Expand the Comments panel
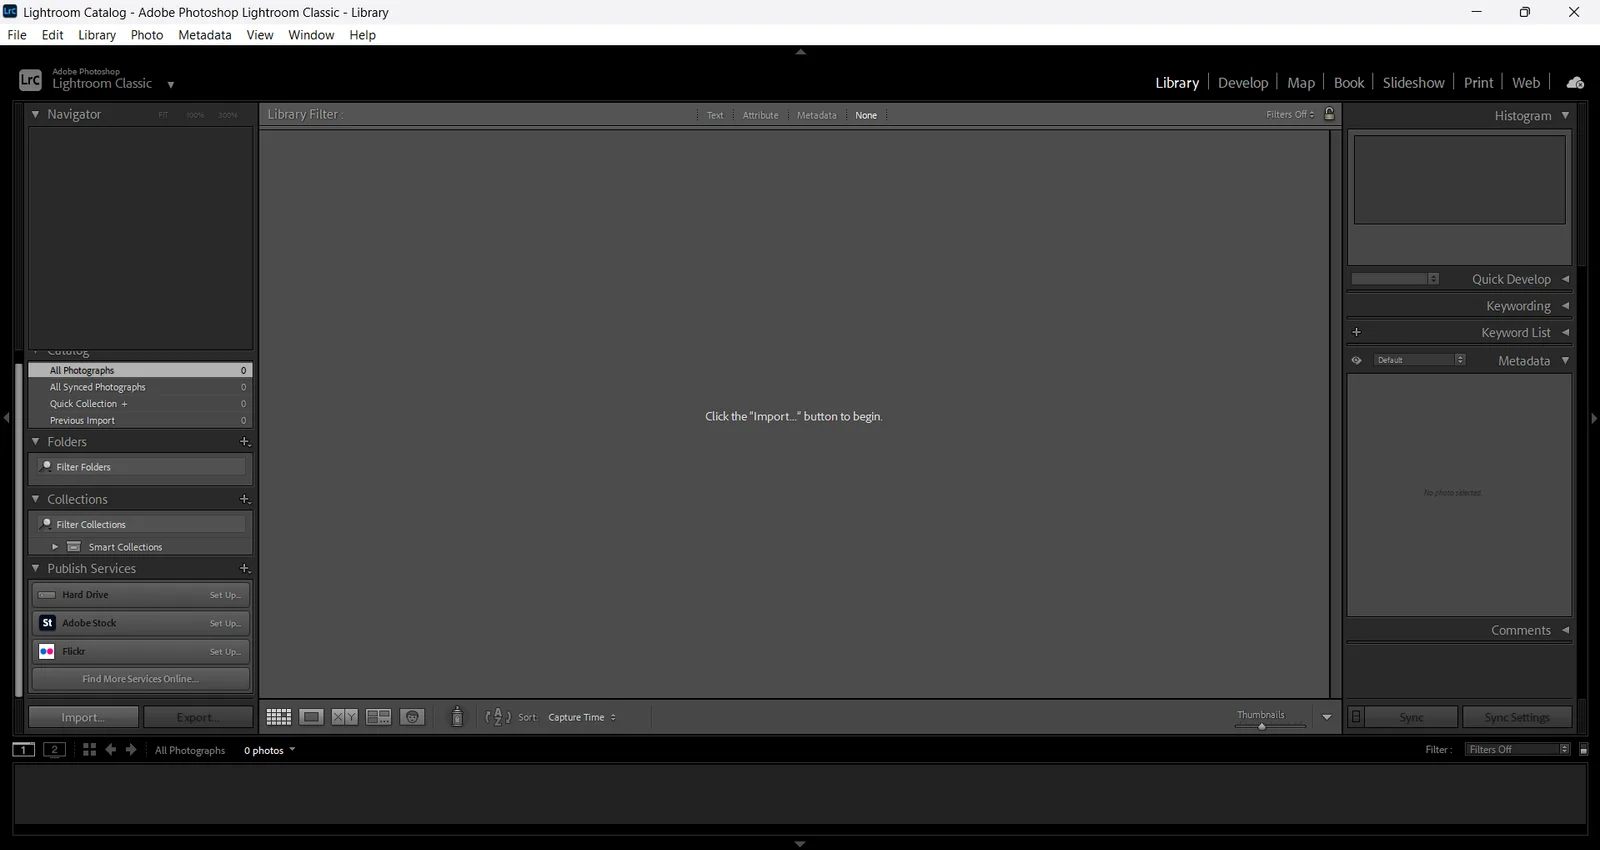The height and width of the screenshot is (850, 1600). coord(1565,630)
